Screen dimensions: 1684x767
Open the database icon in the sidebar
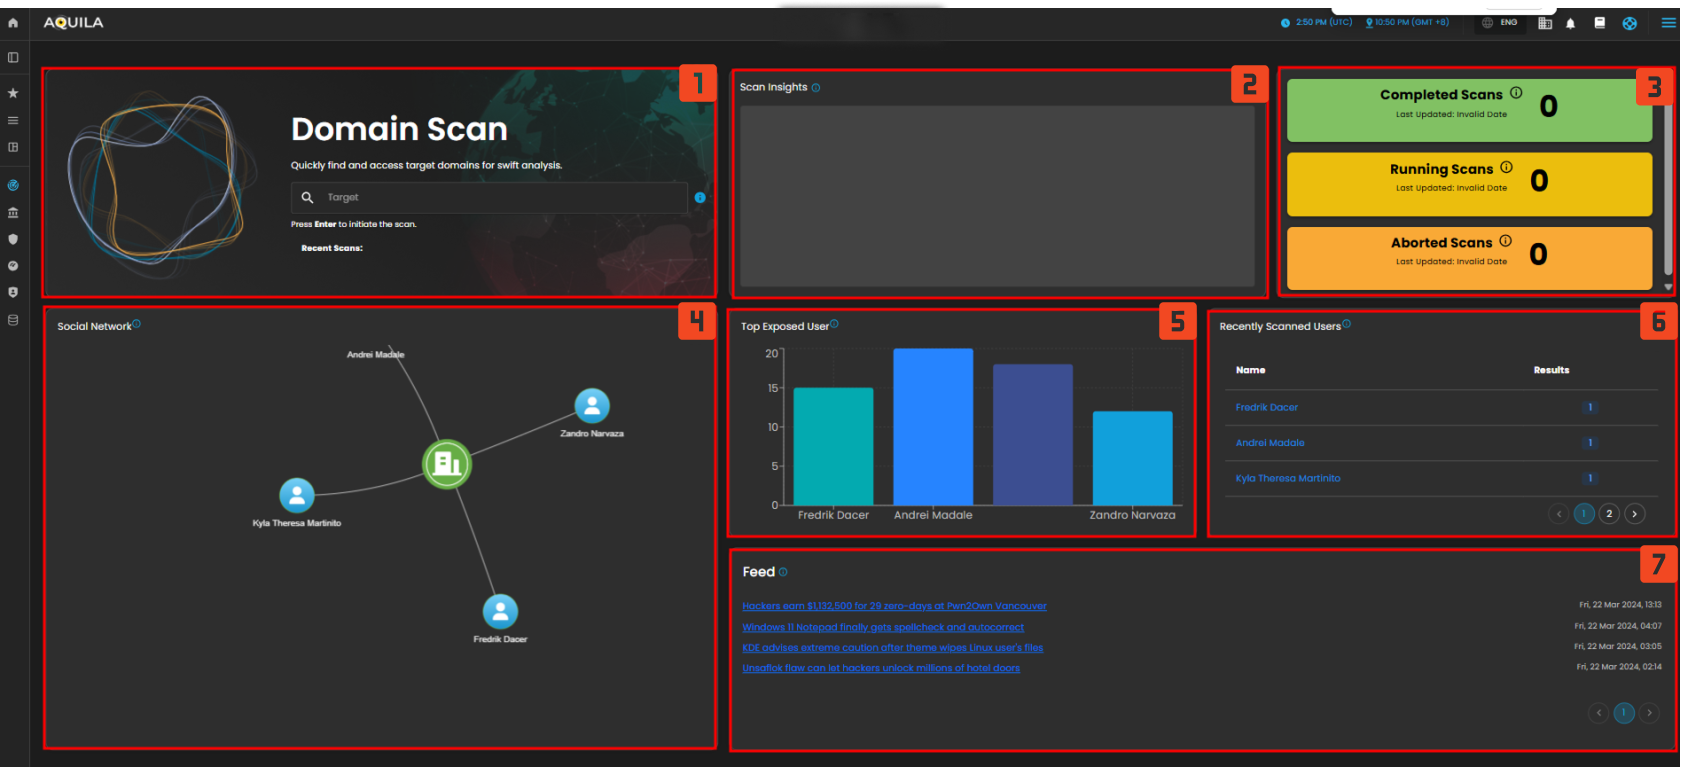(x=13, y=320)
